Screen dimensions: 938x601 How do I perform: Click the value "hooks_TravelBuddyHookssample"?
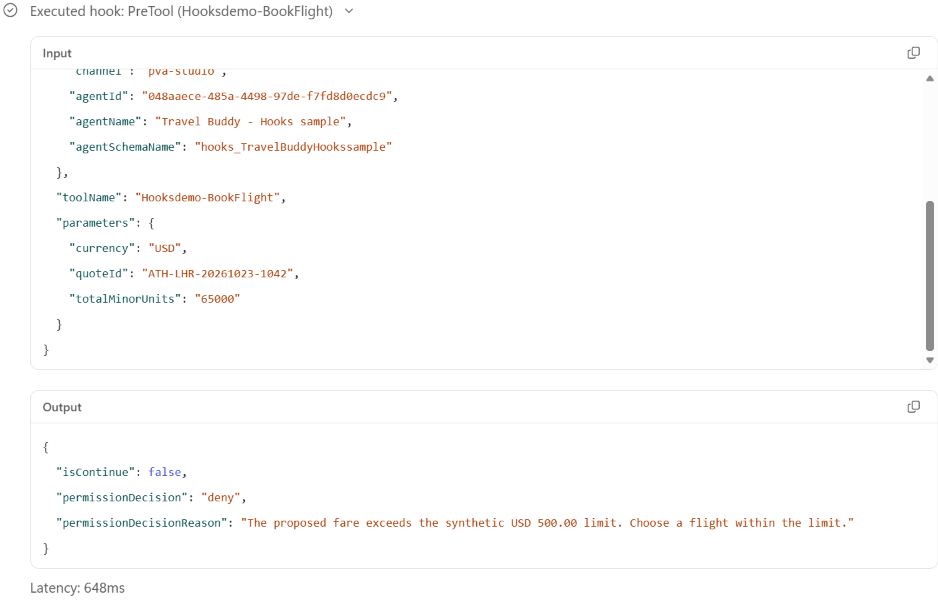(x=293, y=147)
